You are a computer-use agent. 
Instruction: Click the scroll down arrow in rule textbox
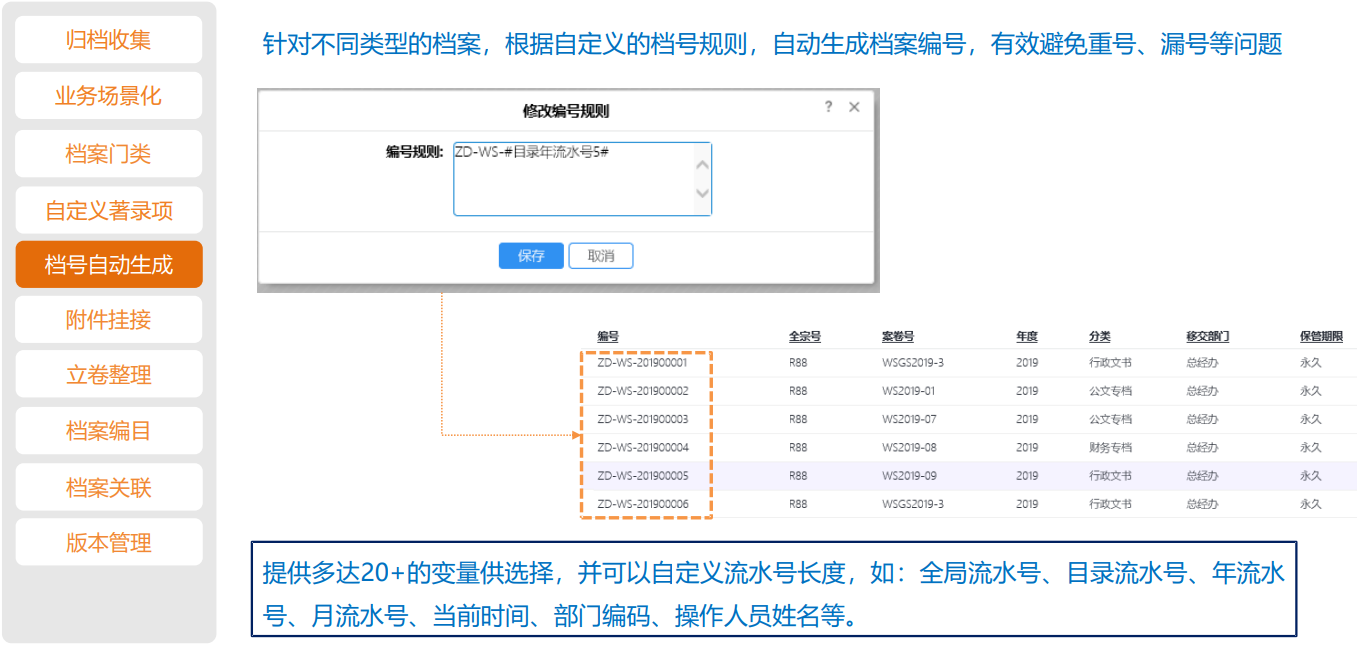click(x=702, y=194)
